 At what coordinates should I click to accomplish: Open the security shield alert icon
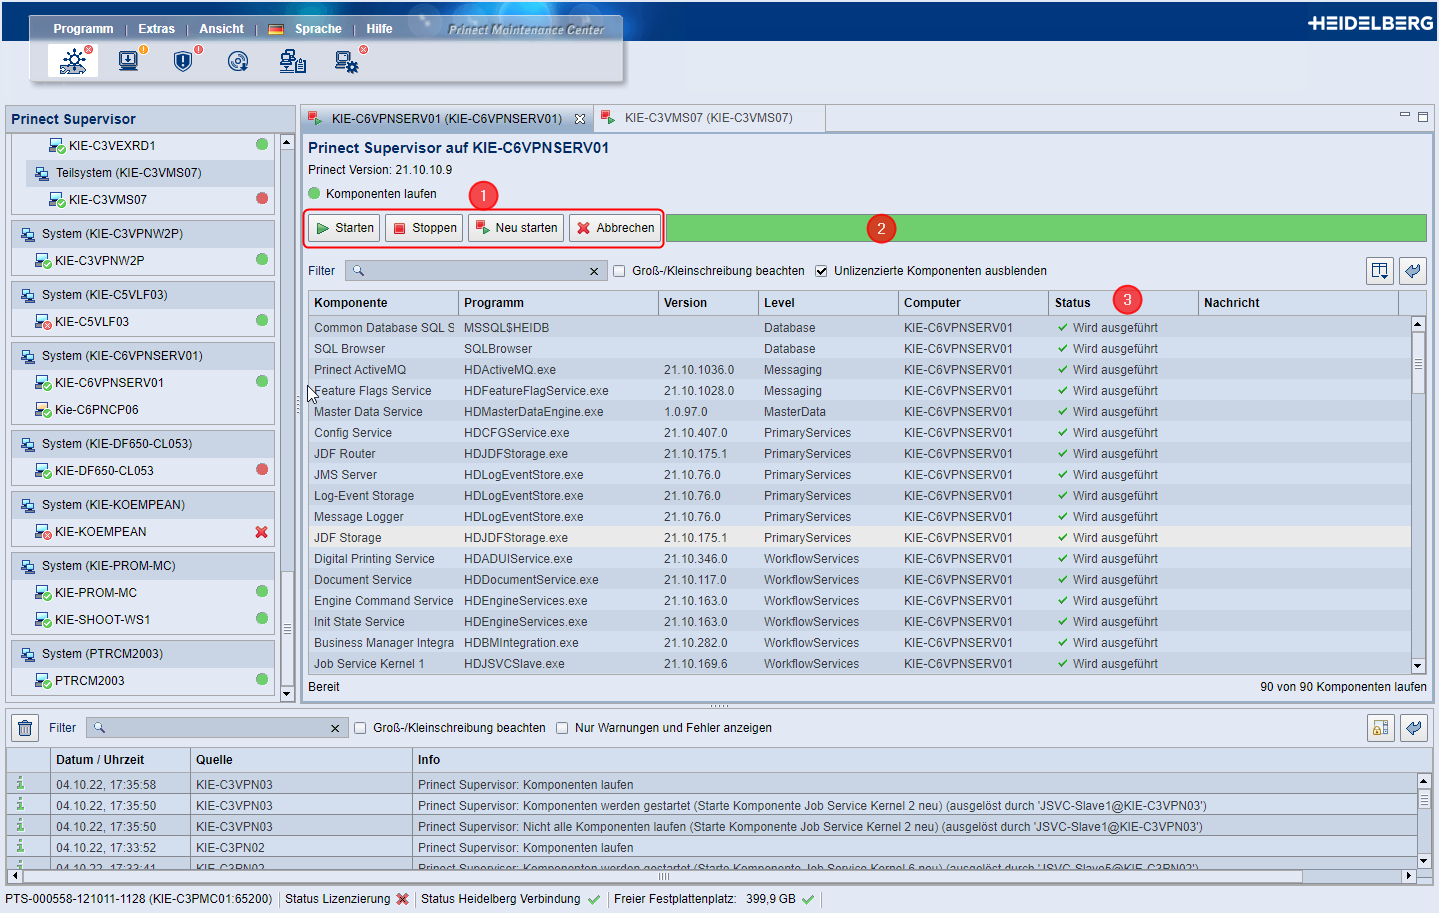click(183, 62)
